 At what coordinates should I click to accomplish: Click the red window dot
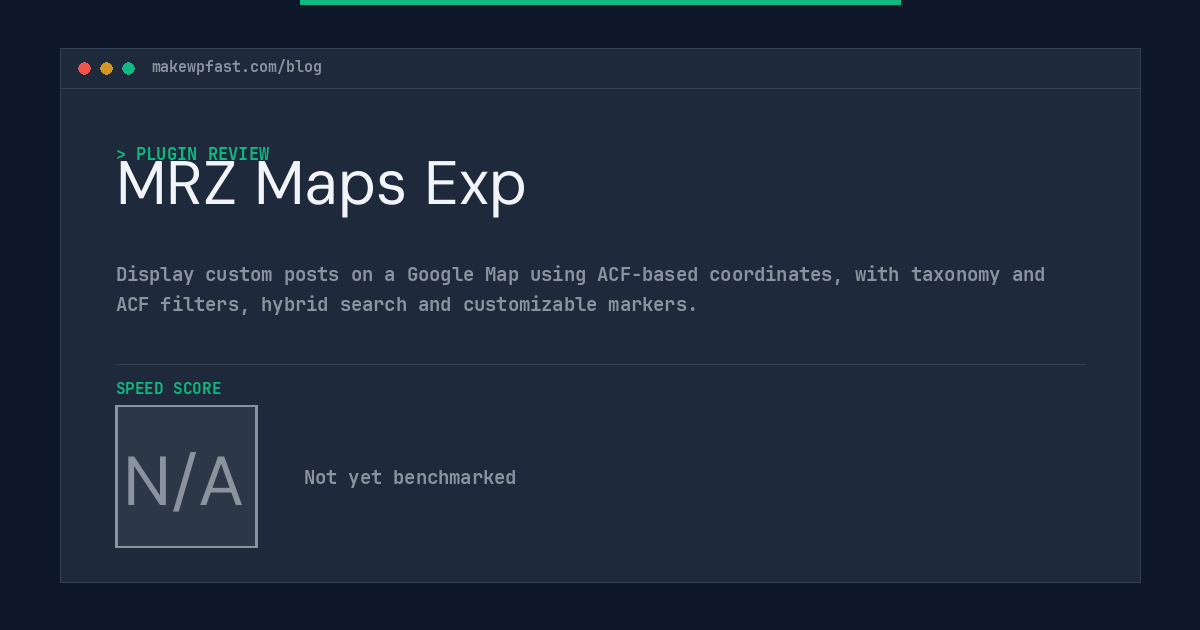pyautogui.click(x=84, y=68)
